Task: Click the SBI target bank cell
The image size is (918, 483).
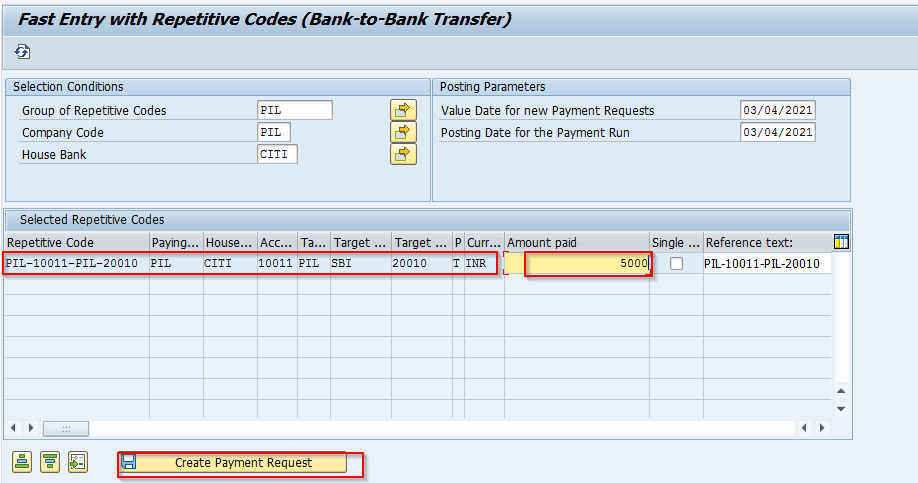Action: click(x=361, y=263)
